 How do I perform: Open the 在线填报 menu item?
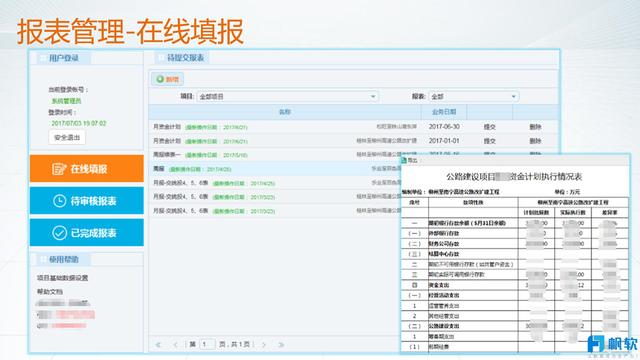tap(87, 169)
